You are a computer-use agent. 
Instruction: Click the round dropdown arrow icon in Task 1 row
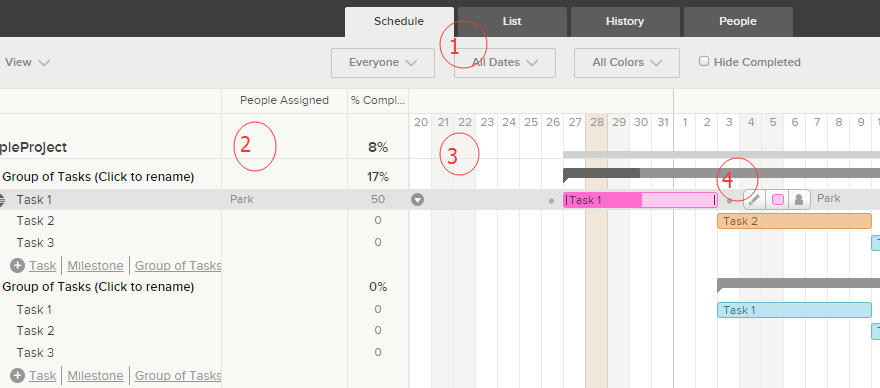417,199
